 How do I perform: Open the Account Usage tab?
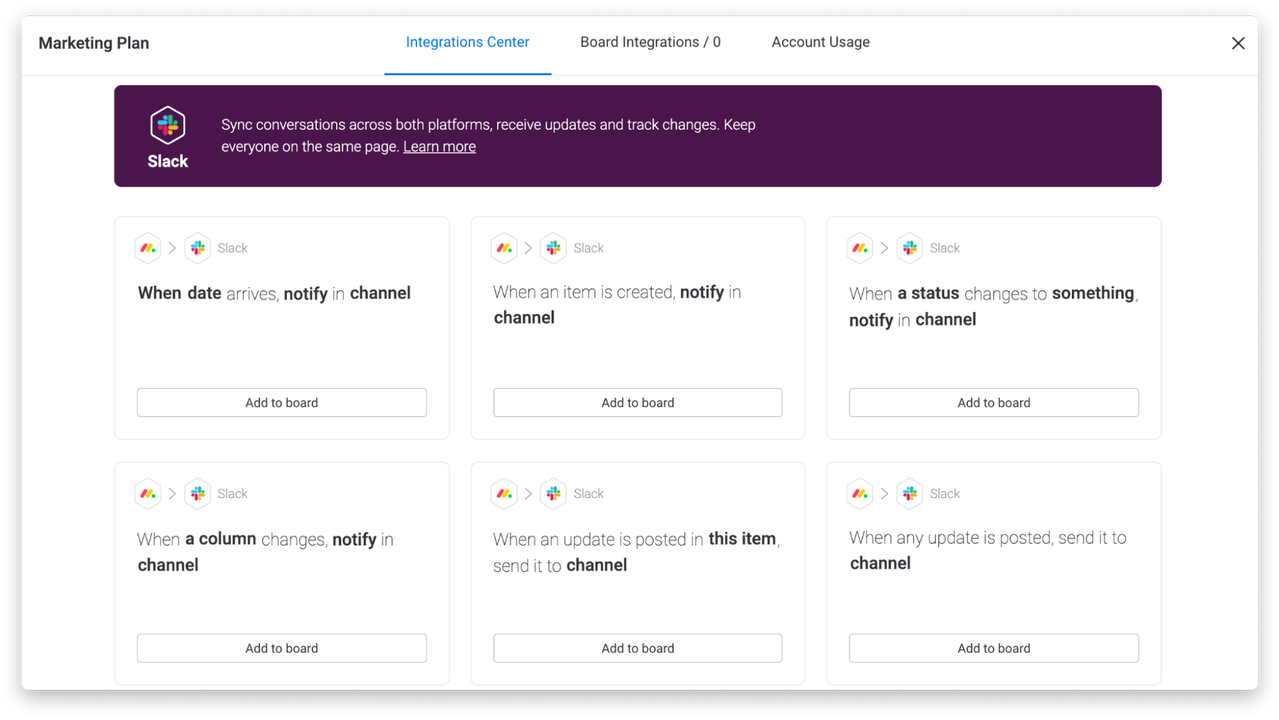820,43
